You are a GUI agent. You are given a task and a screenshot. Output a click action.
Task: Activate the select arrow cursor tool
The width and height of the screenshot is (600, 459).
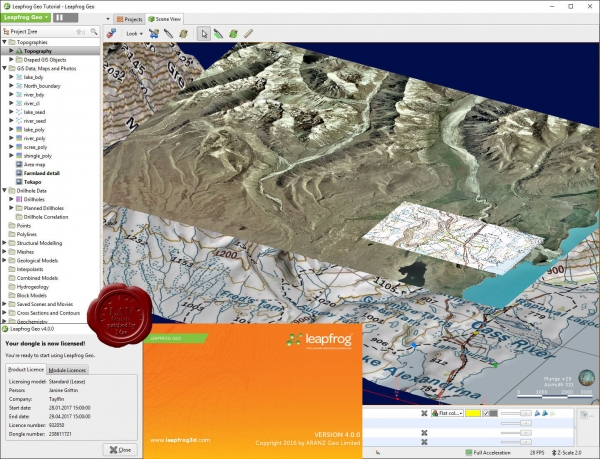204,34
